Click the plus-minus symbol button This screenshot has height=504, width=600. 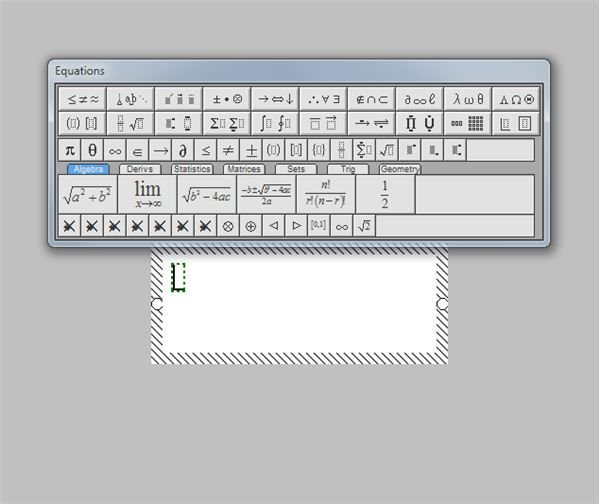251,150
